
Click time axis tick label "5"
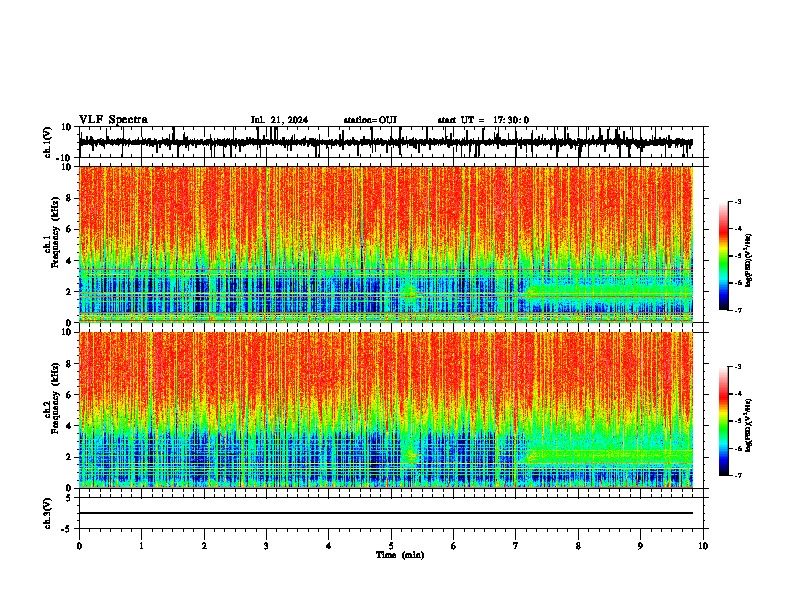point(391,546)
